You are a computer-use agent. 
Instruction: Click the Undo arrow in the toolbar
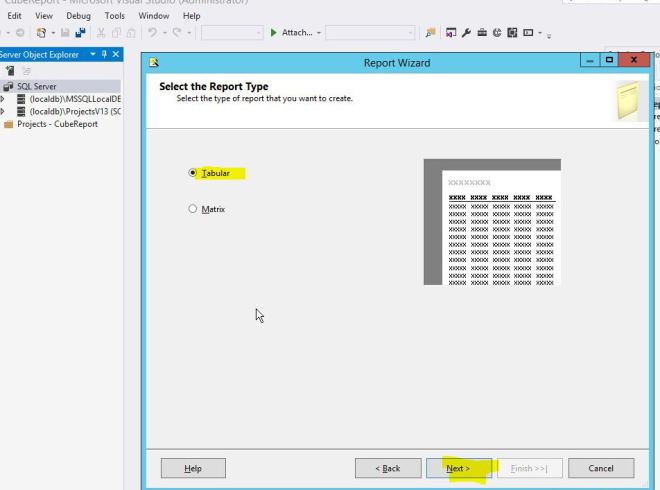point(149,33)
